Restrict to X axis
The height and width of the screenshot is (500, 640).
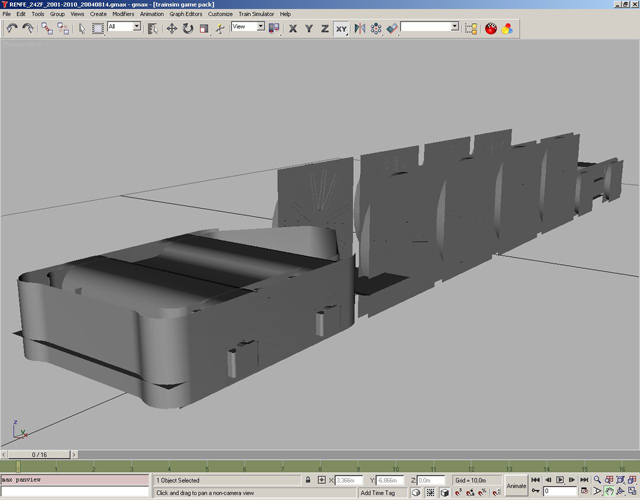[x=293, y=28]
